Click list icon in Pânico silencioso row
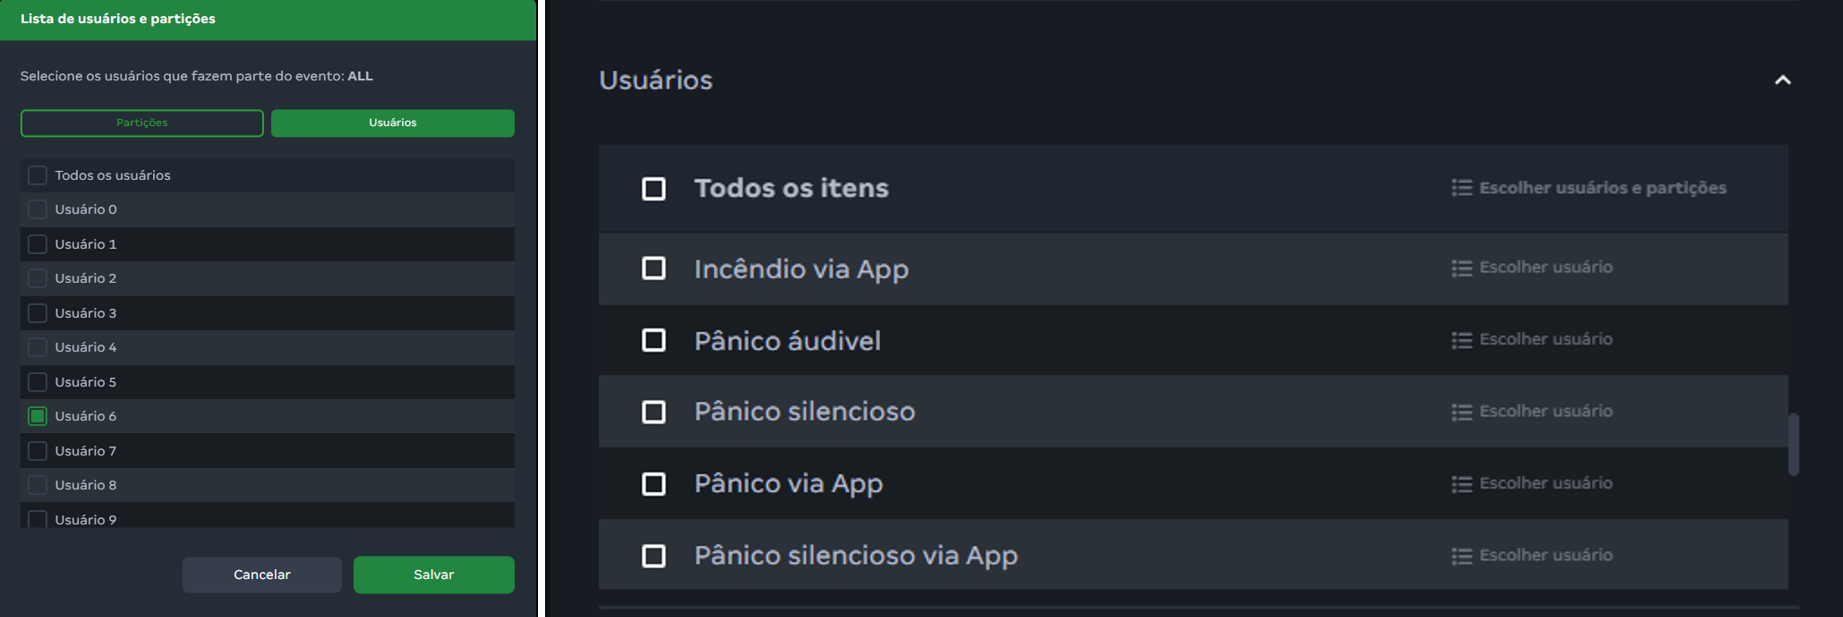The image size is (1843, 617). click(x=1461, y=412)
